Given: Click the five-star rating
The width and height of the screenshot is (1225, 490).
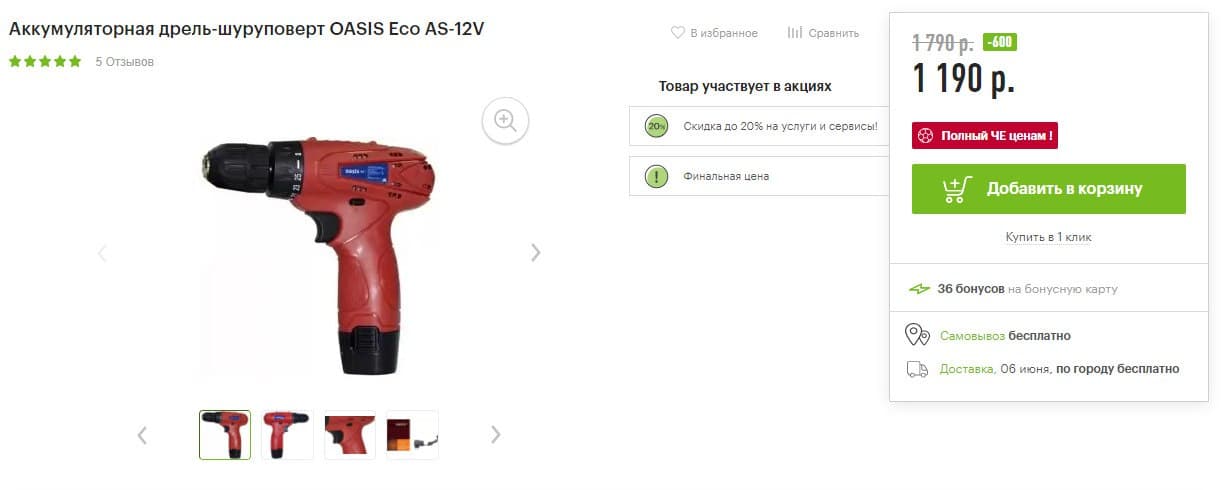Looking at the screenshot, I should click(45, 61).
